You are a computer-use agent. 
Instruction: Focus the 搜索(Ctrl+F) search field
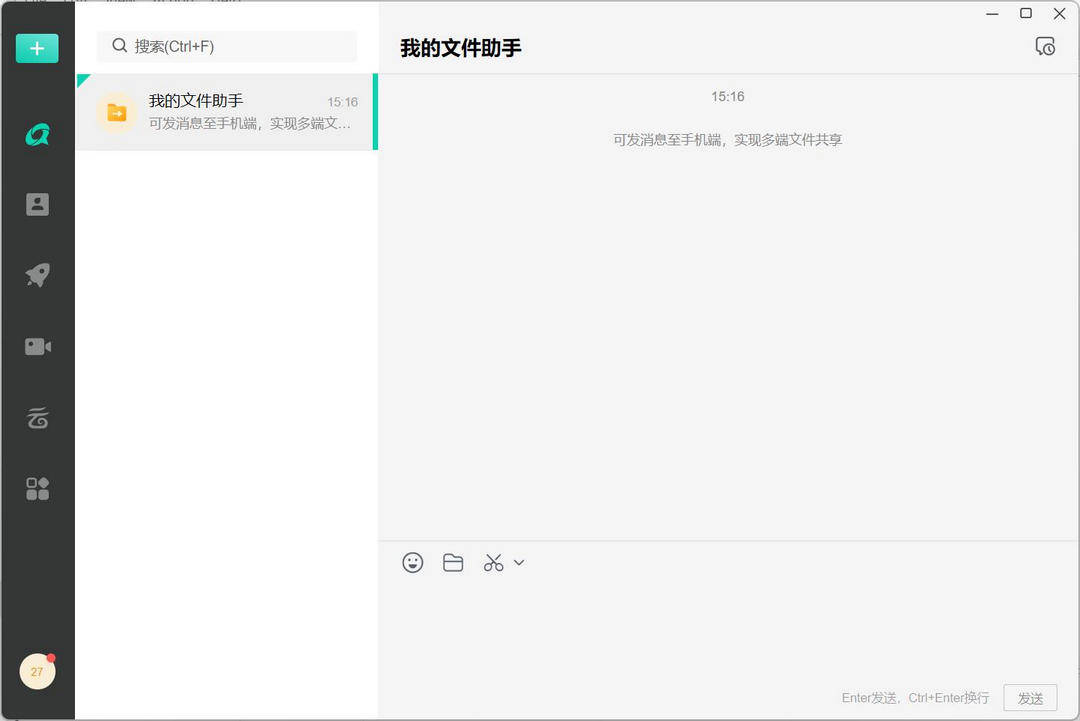[x=227, y=46]
